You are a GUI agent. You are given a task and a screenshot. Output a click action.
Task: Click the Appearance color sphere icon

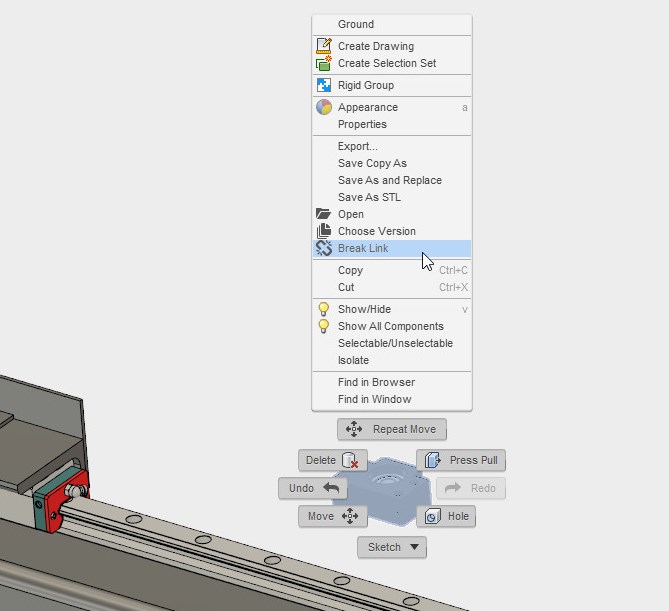click(324, 107)
